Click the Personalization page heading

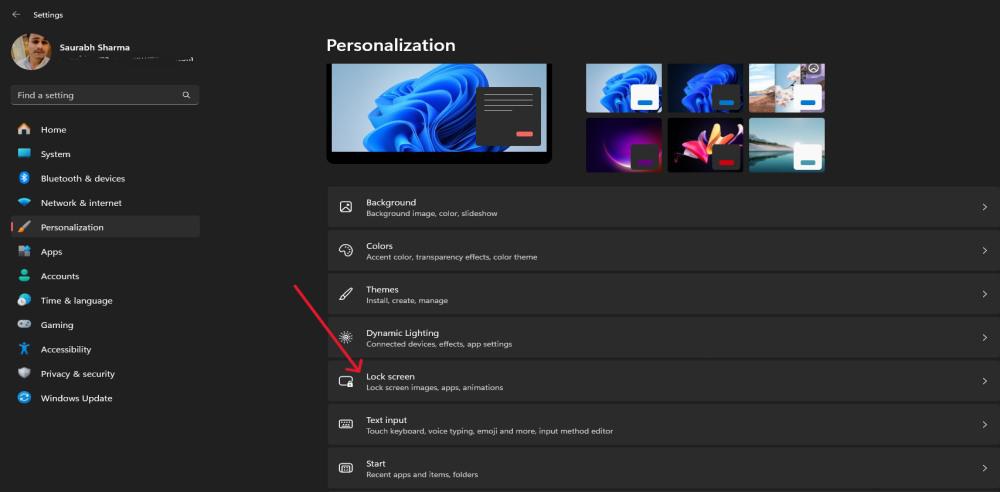(390, 45)
